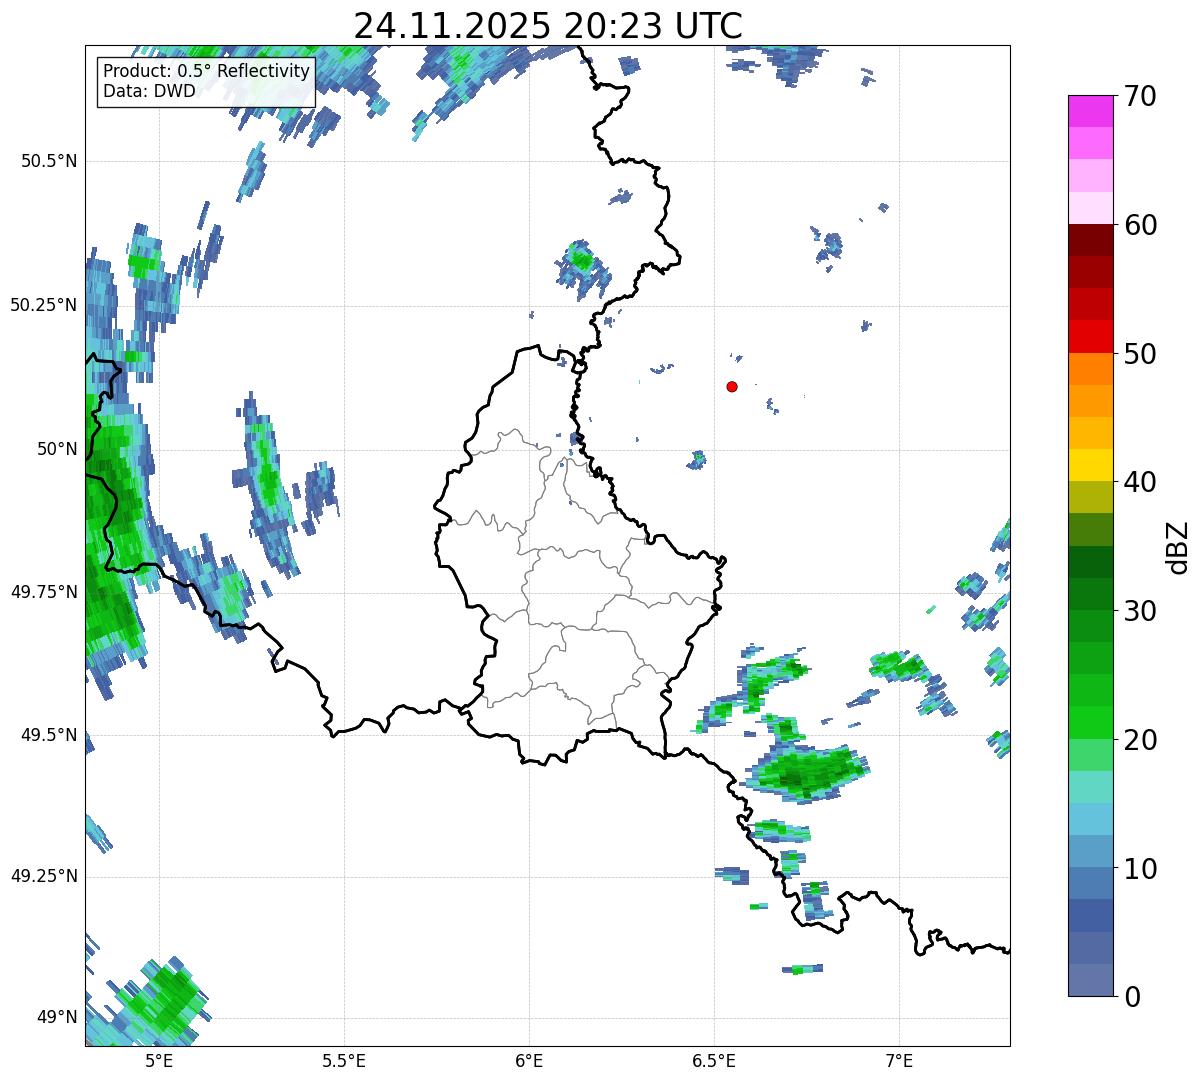Click the dark maroon swatch just below 60 dBZ
The width and height of the screenshot is (1202, 1081).
[x=1091, y=240]
